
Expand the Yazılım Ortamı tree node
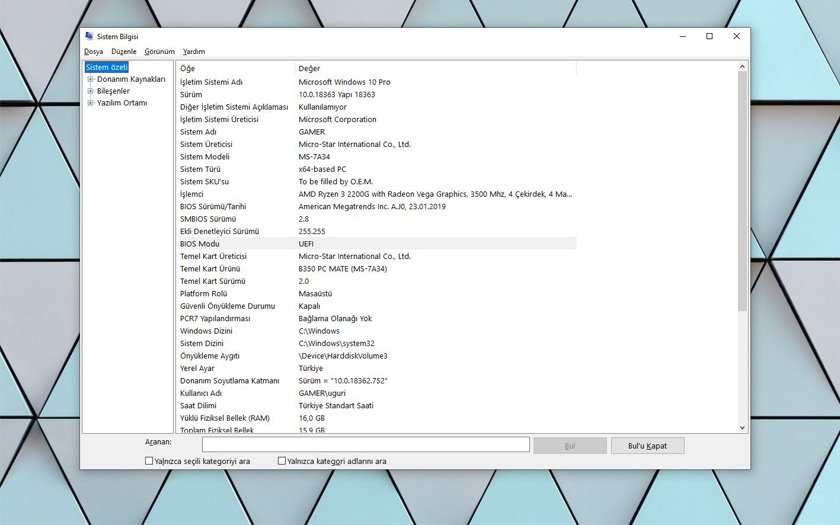click(x=90, y=103)
